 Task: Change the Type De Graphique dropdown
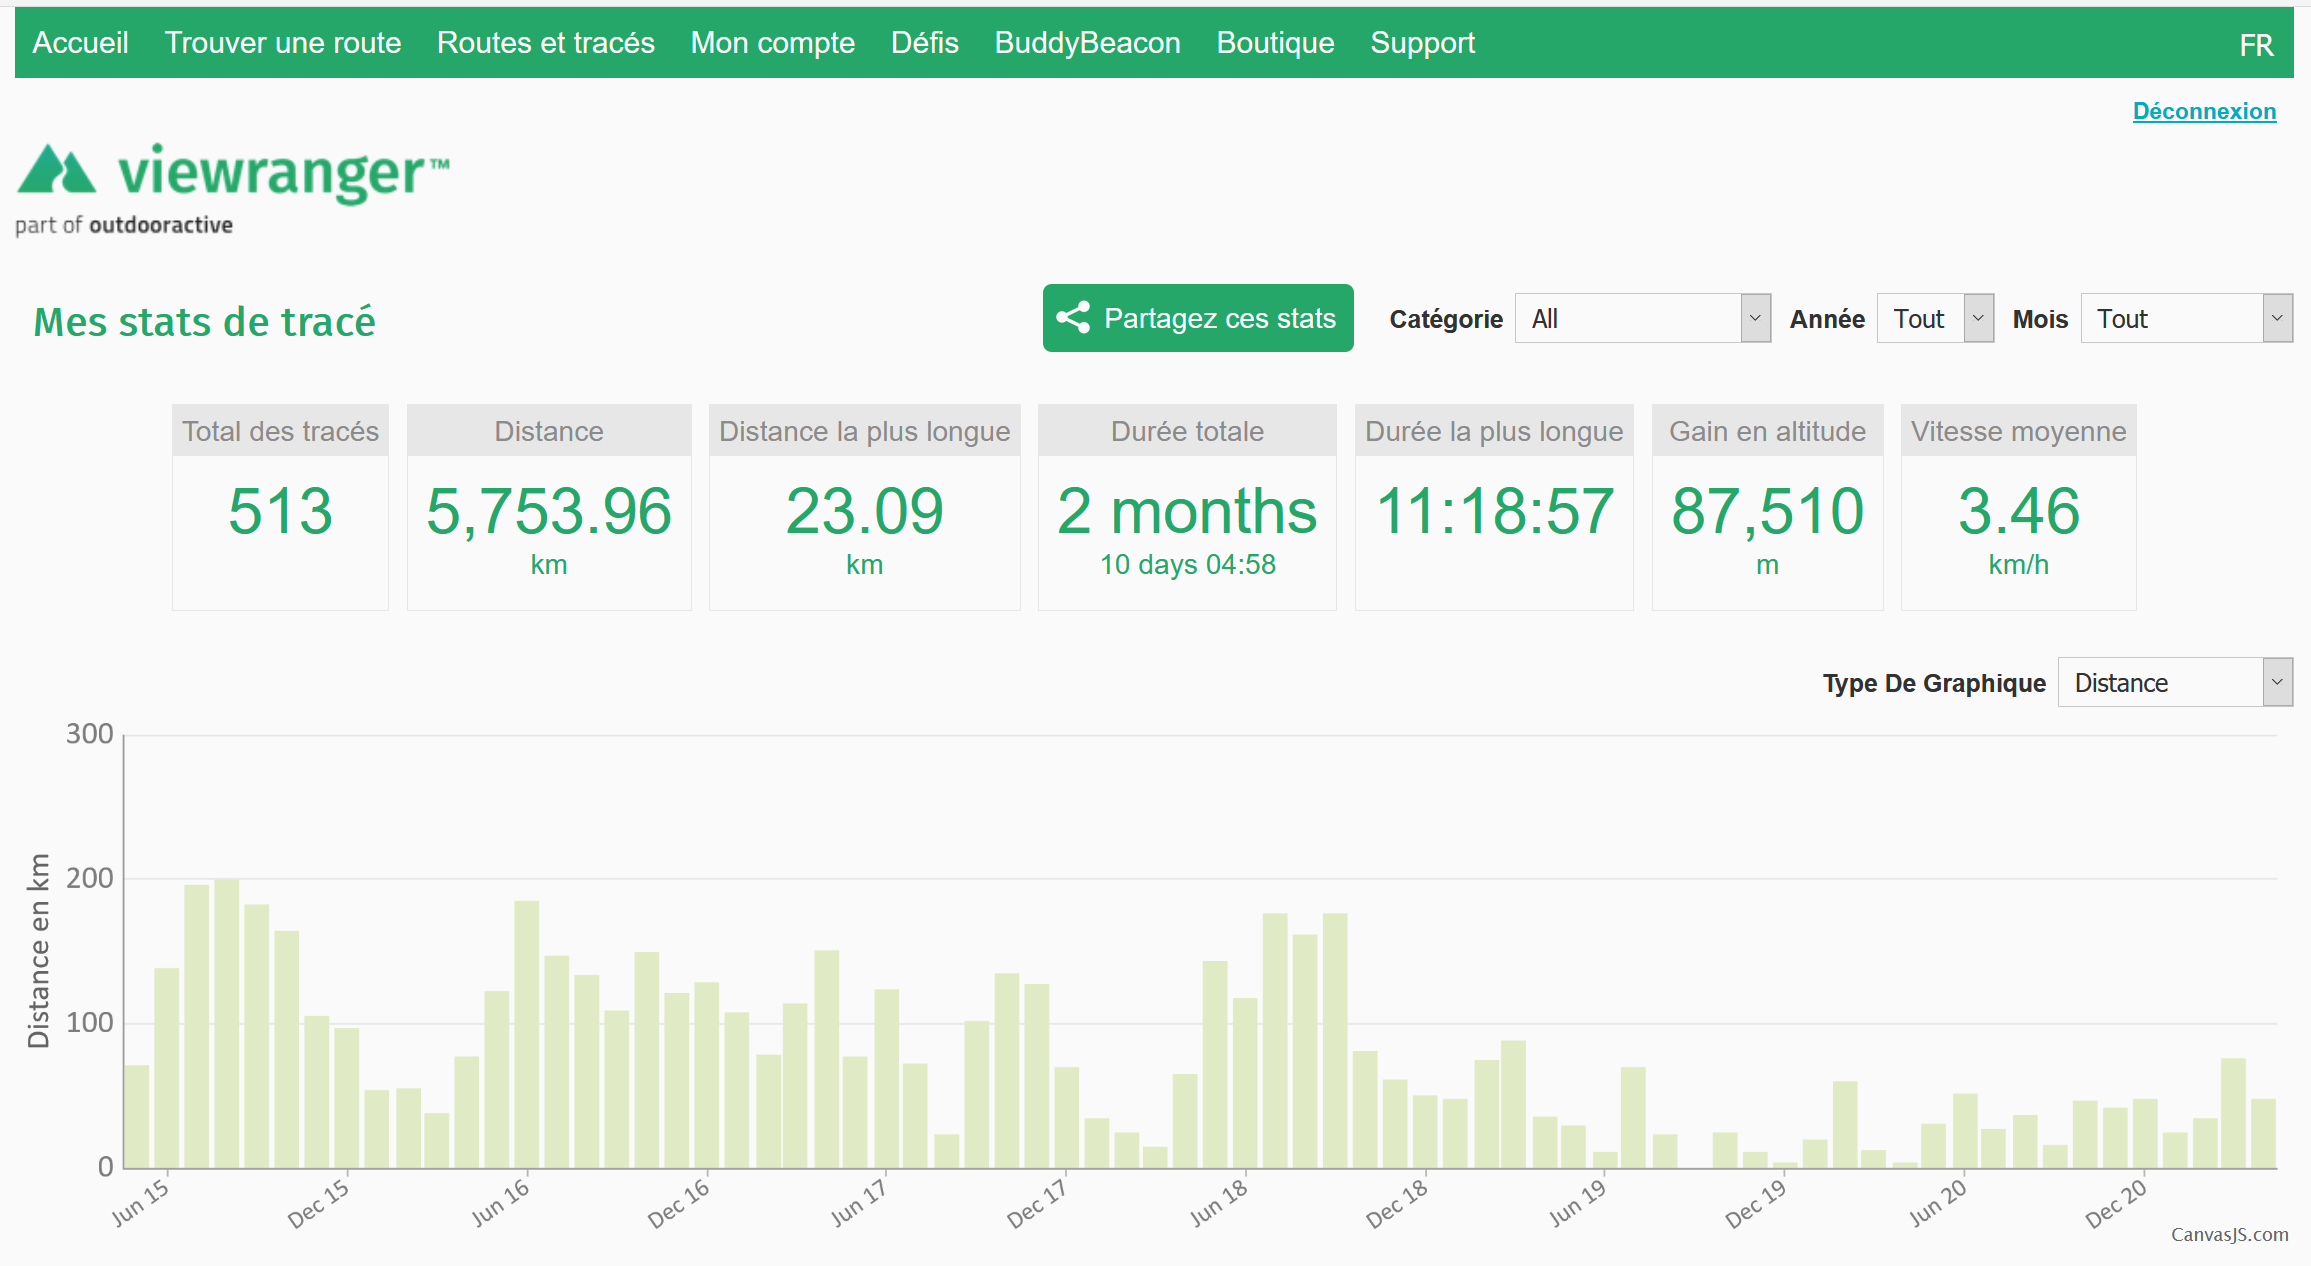pyautogui.click(x=2174, y=682)
